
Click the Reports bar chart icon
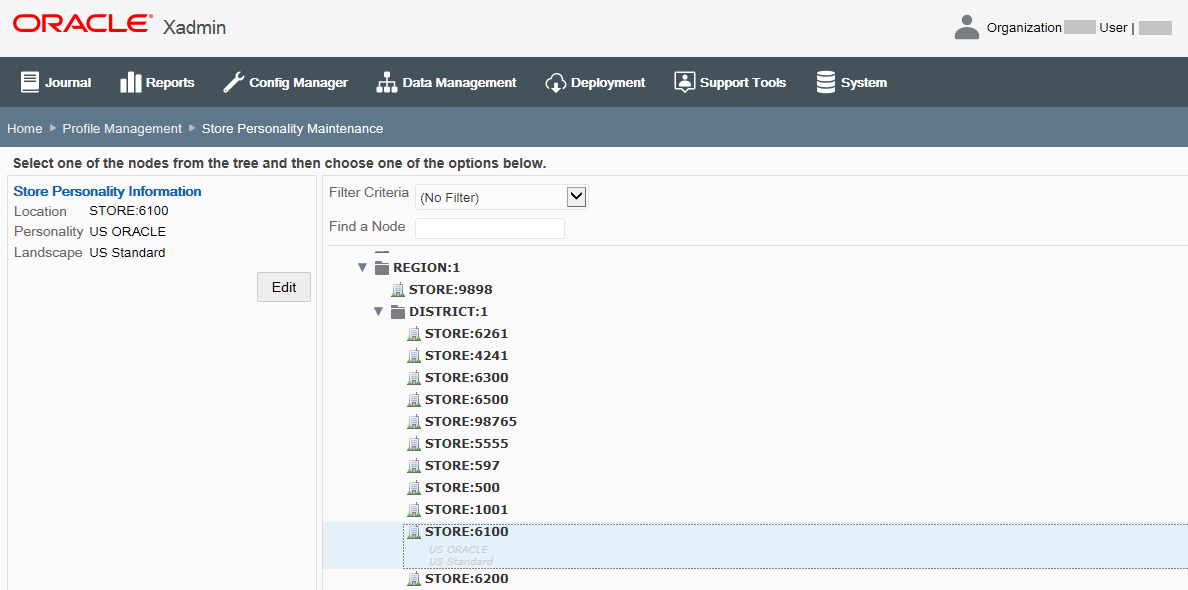tap(131, 82)
